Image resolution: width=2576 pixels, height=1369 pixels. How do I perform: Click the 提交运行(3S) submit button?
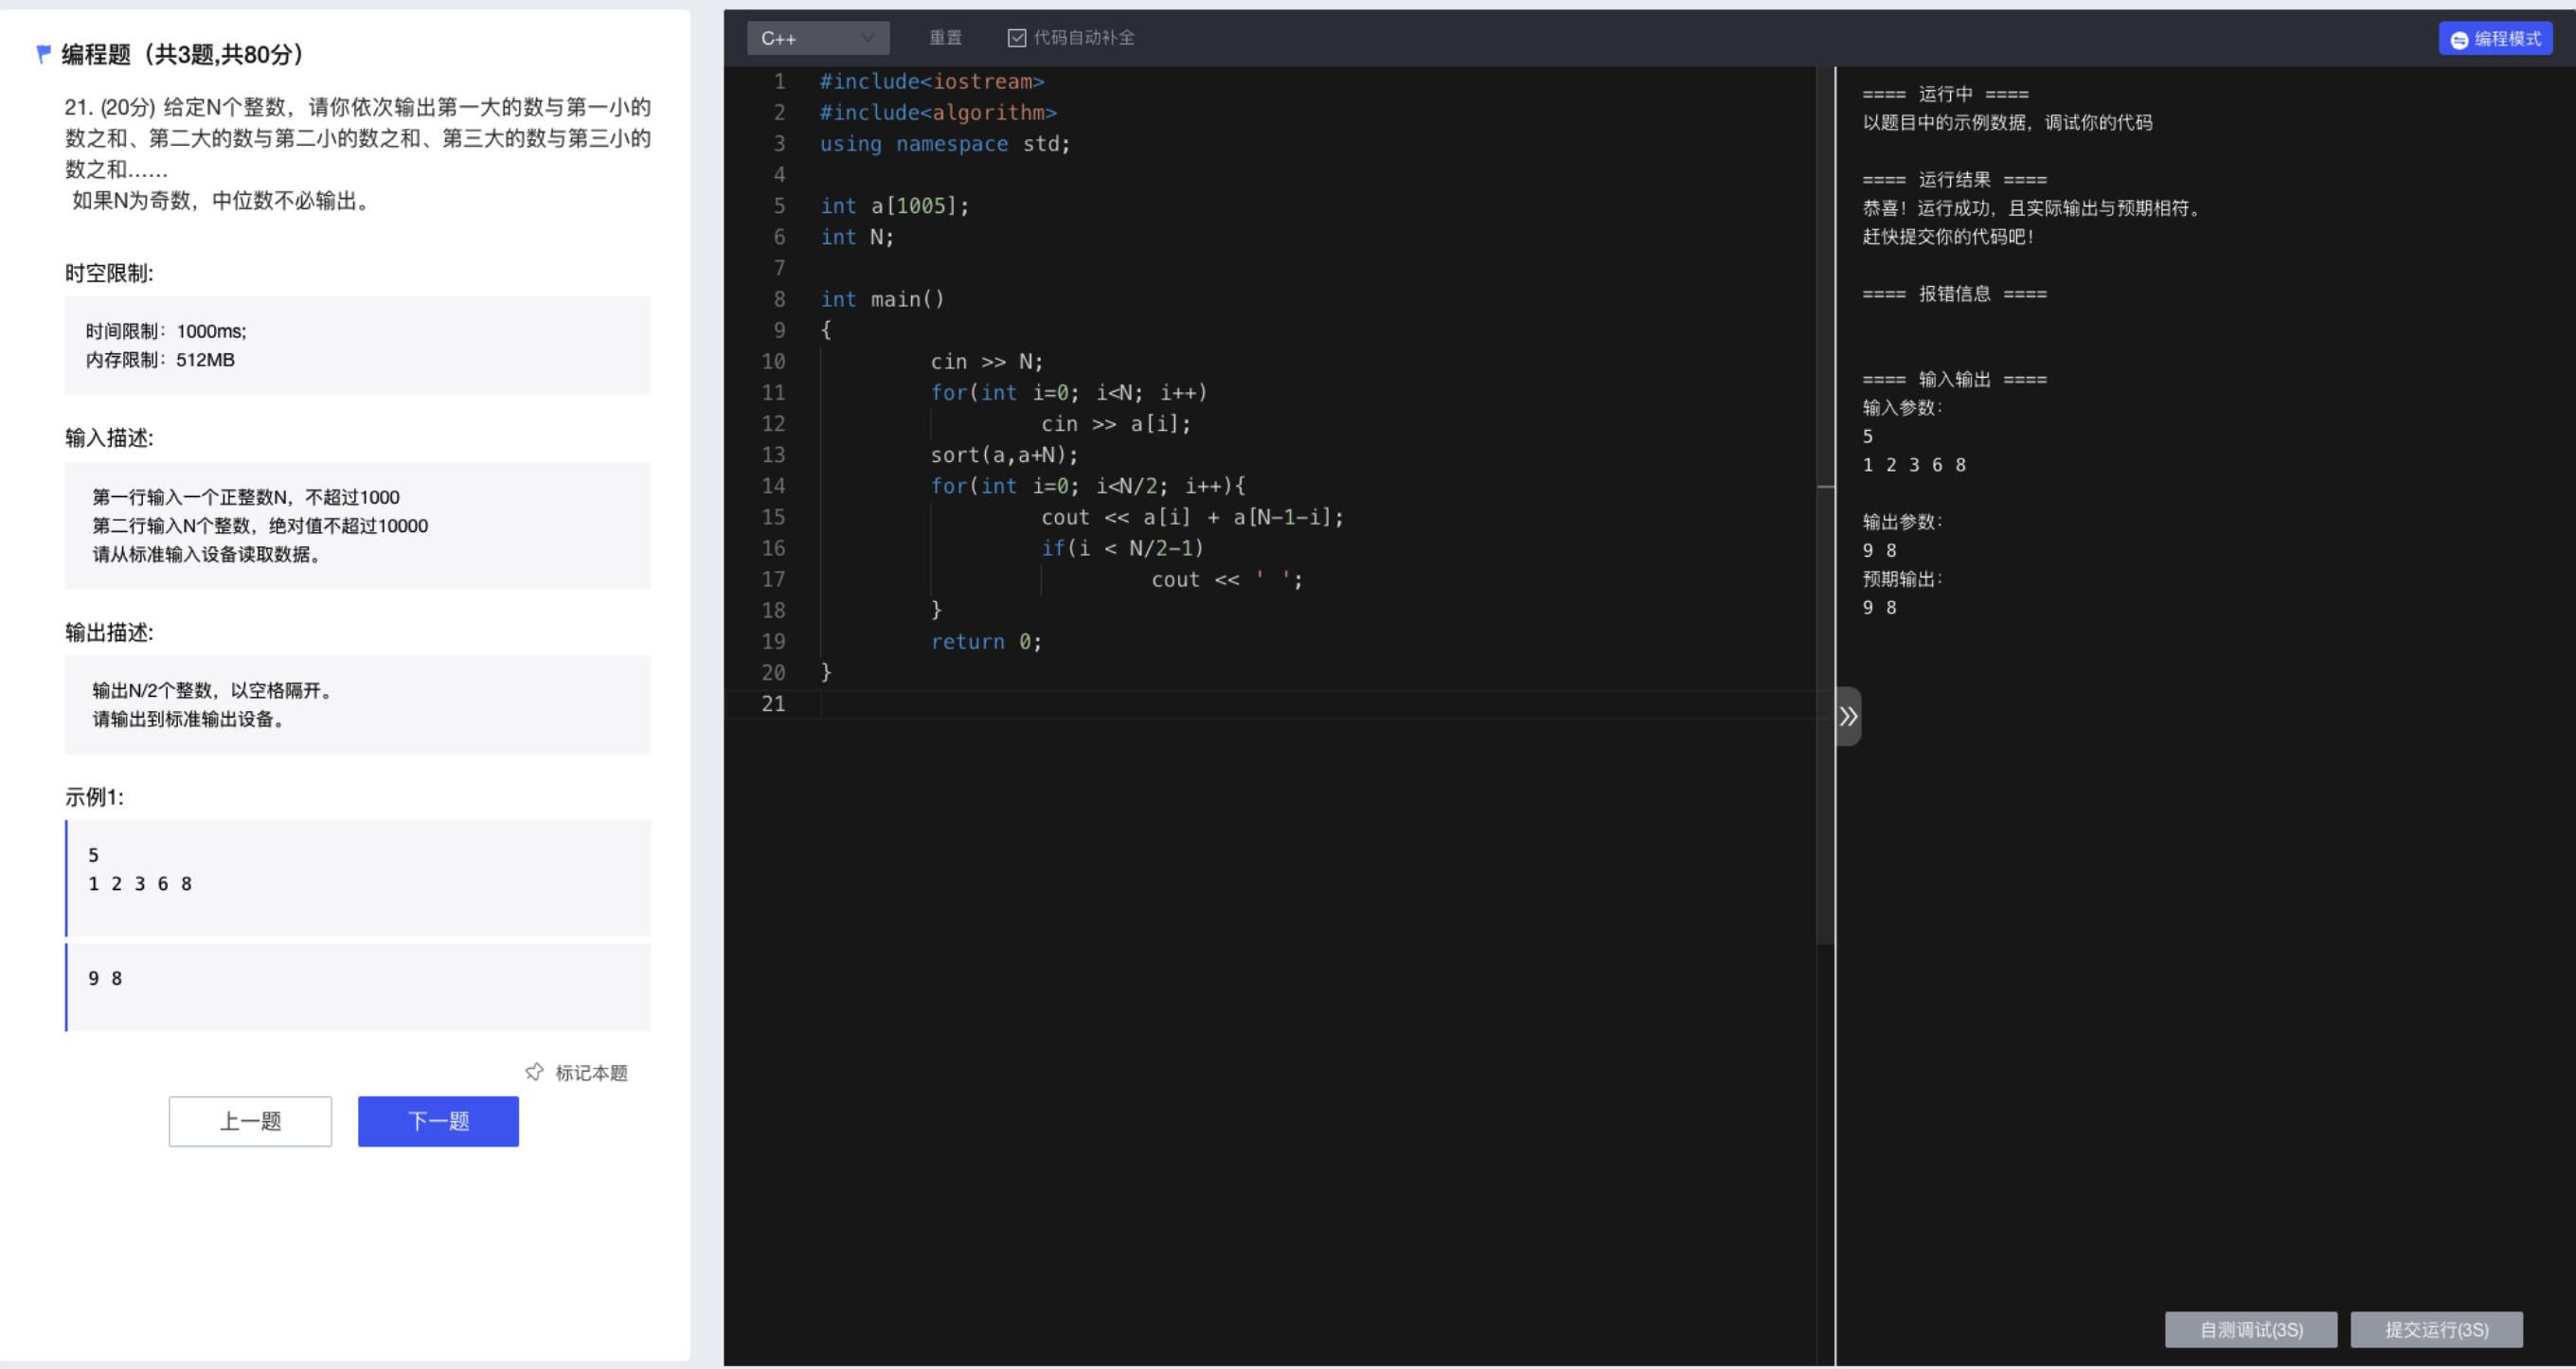(x=2436, y=1329)
